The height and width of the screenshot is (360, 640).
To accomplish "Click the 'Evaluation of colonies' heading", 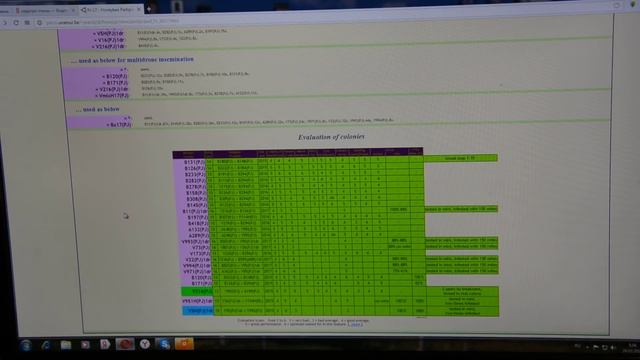I will 331,137.
